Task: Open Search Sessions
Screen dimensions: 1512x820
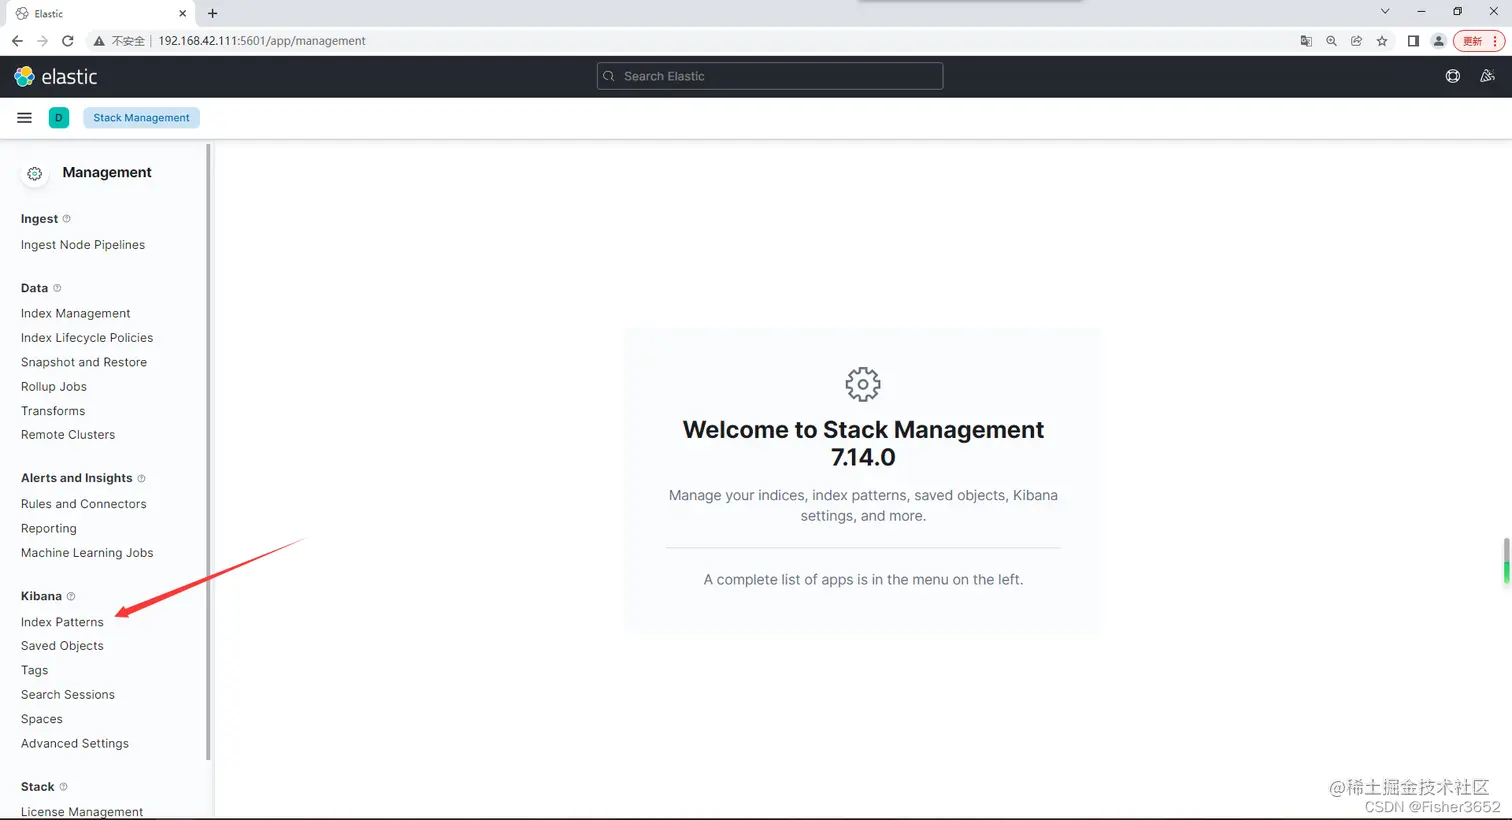Action: [x=68, y=695]
